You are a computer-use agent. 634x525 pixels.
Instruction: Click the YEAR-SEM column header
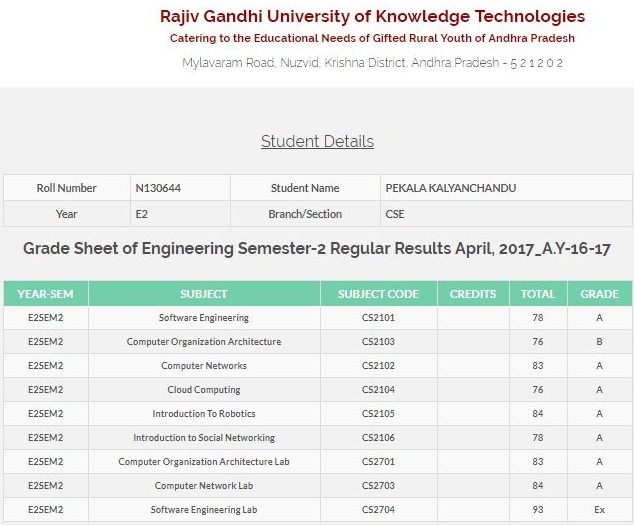46,294
